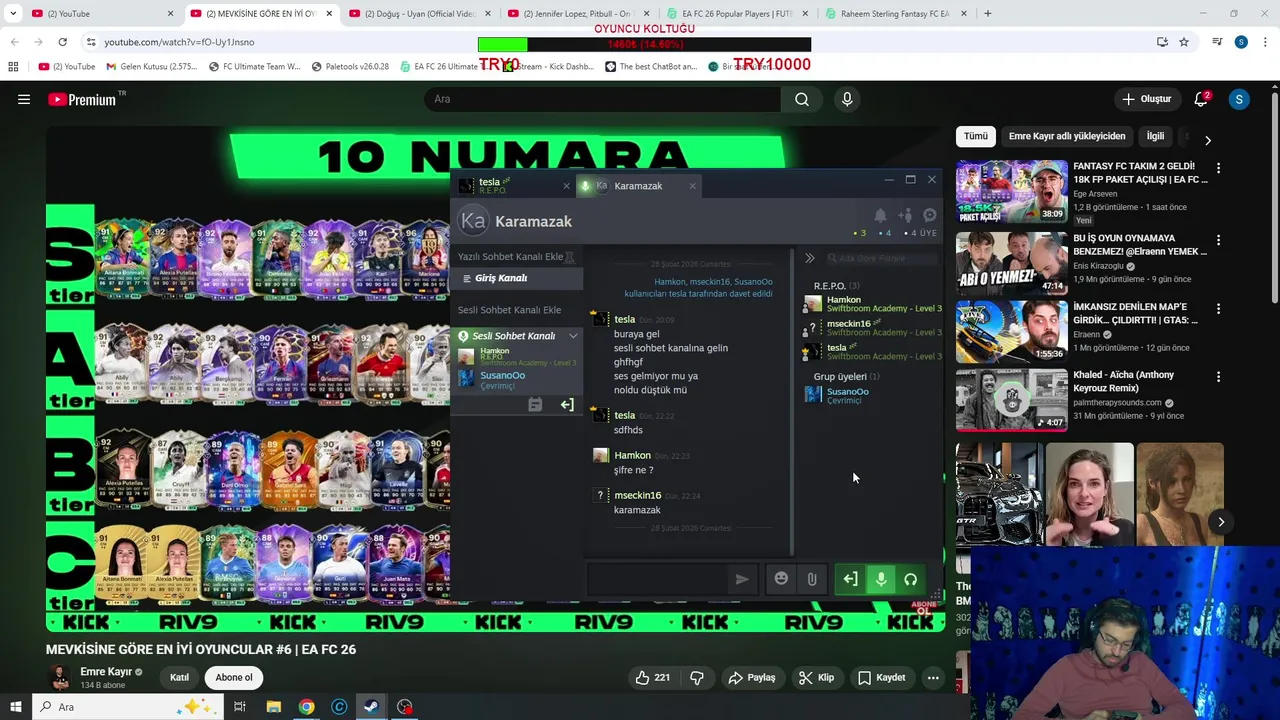Viewport: 1280px width, 720px height.
Task: Click Sesli Sohbet Kanalı Ekle
Action: click(509, 310)
